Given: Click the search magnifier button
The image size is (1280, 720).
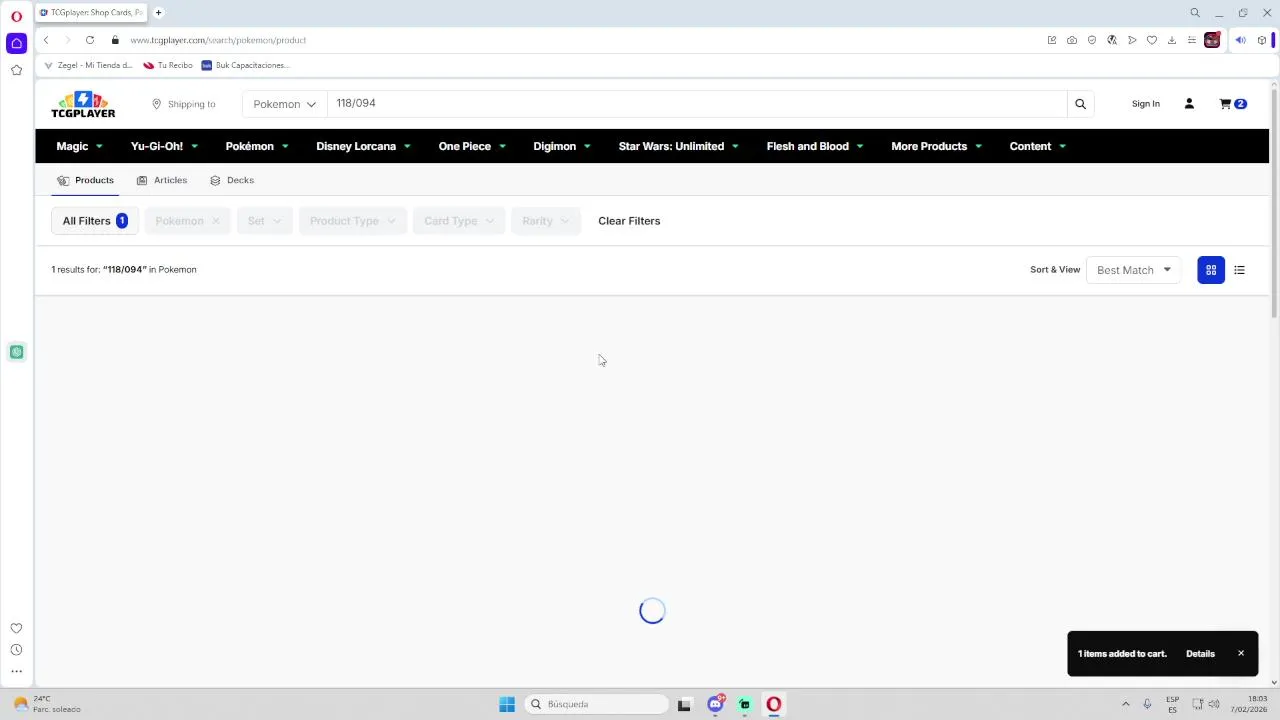Looking at the screenshot, I should point(1080,104).
